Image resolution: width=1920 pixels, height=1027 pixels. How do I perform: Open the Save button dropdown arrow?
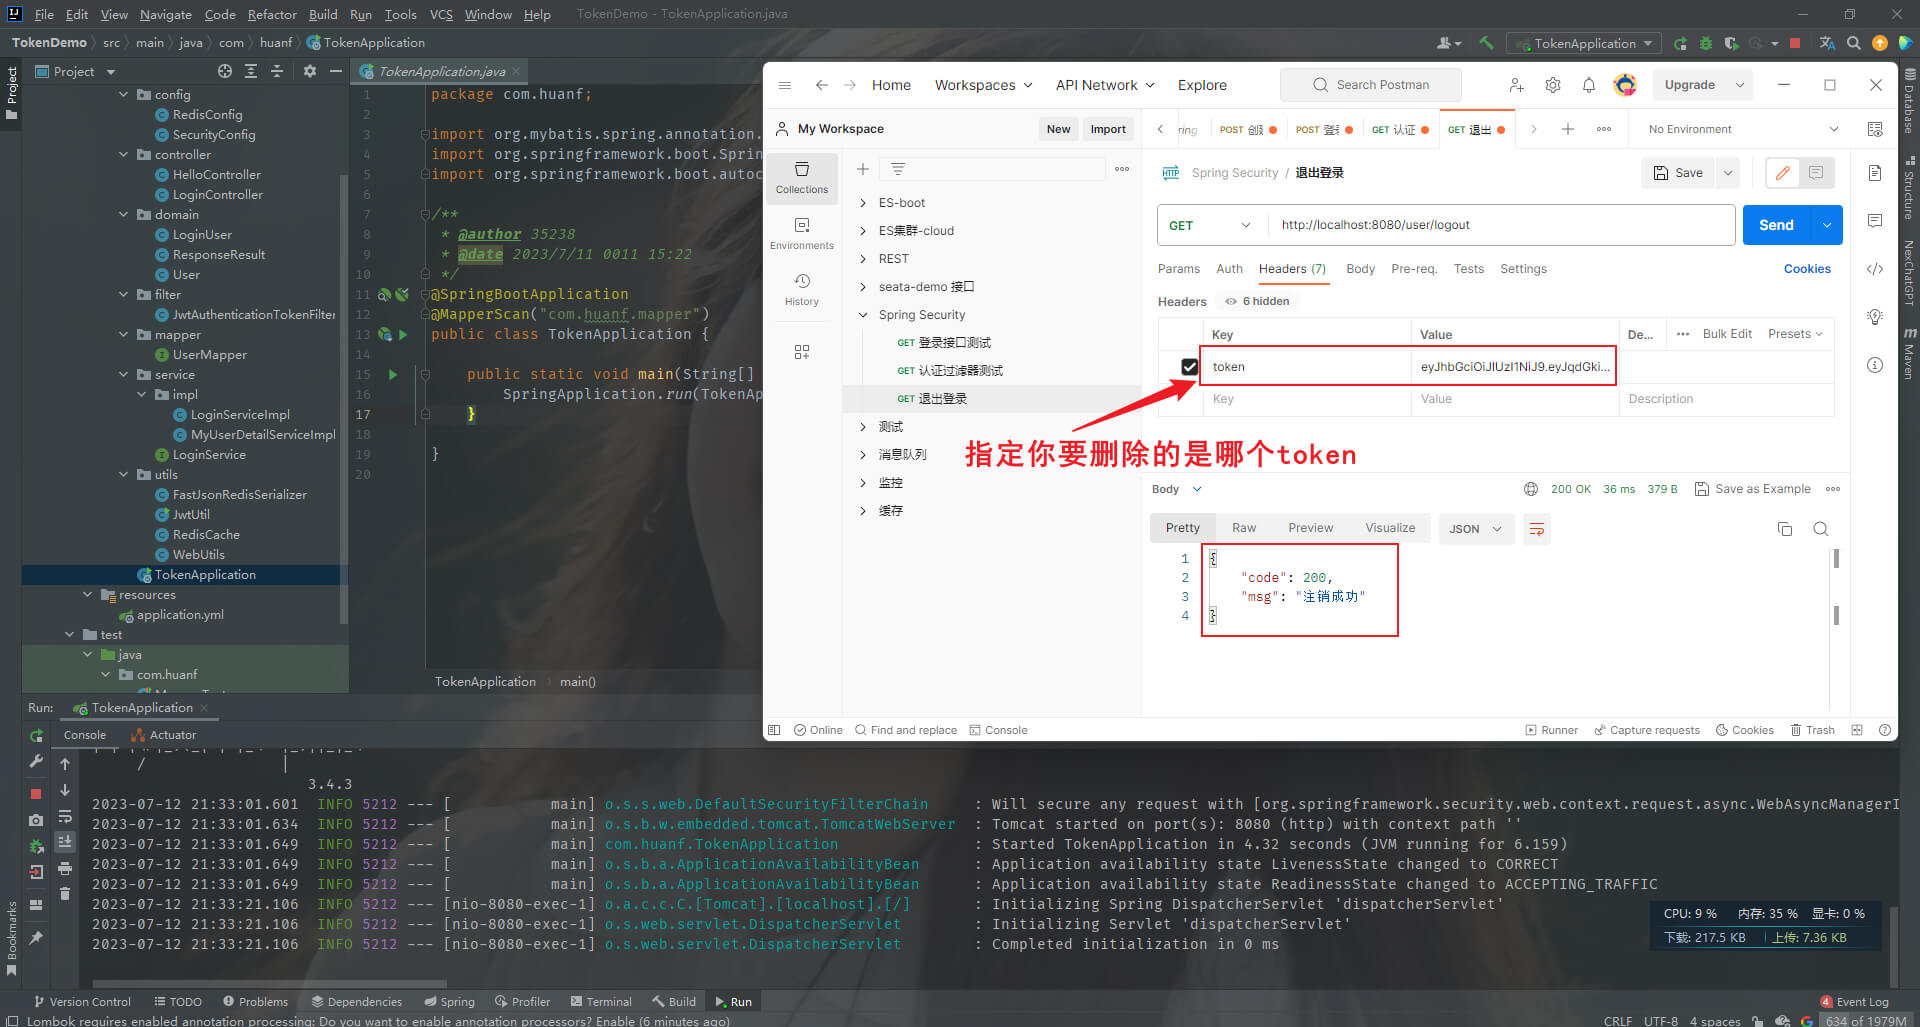tap(1727, 173)
